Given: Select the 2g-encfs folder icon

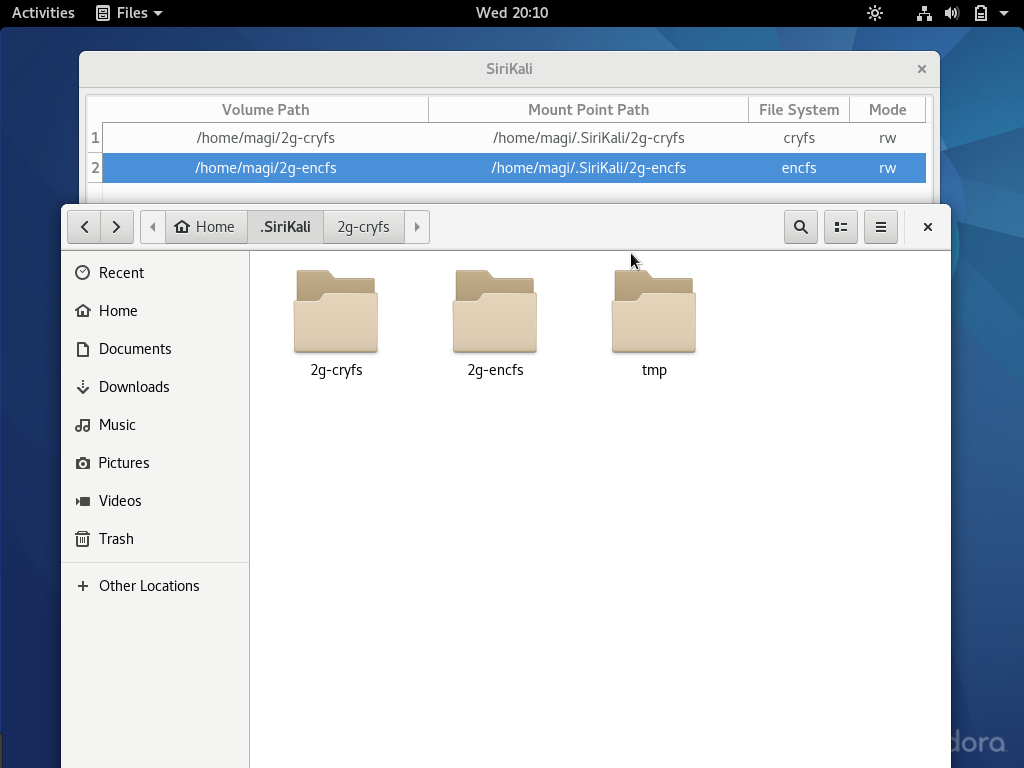Looking at the screenshot, I should coord(495,312).
